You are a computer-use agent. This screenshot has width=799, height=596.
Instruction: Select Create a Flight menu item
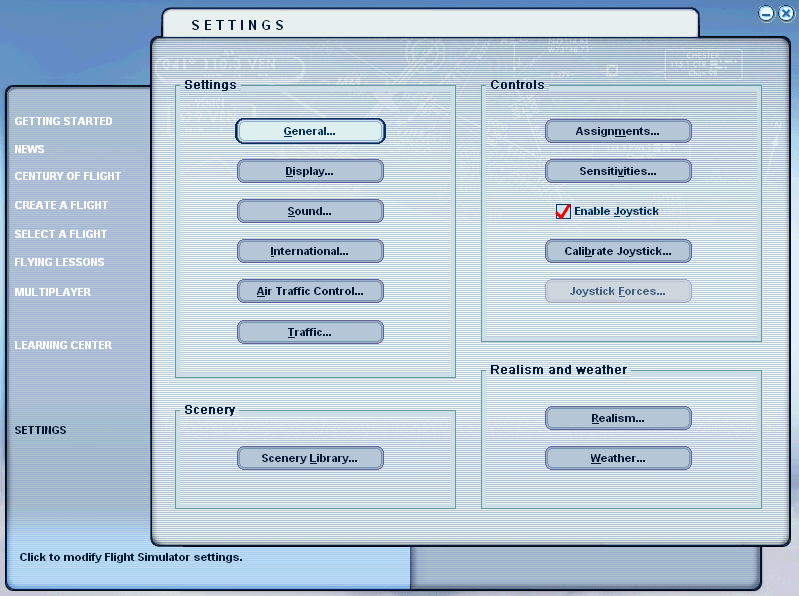pyautogui.click(x=61, y=205)
